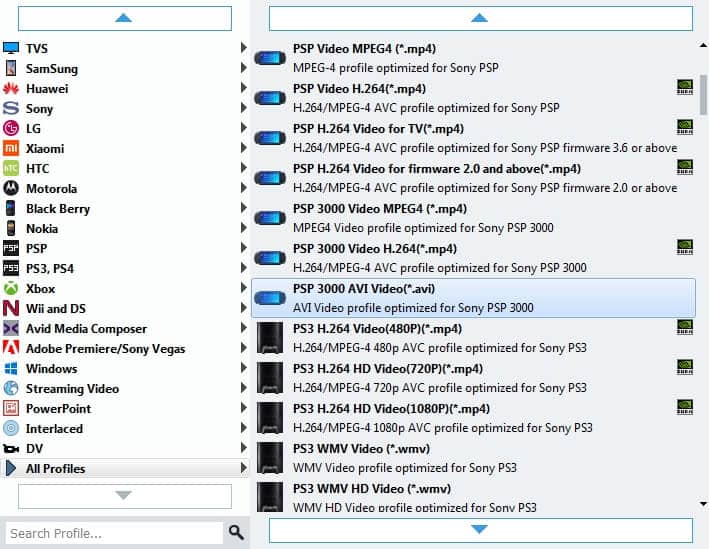Click the Huawei brand icon
The height and width of the screenshot is (549, 709).
[x=11, y=89]
